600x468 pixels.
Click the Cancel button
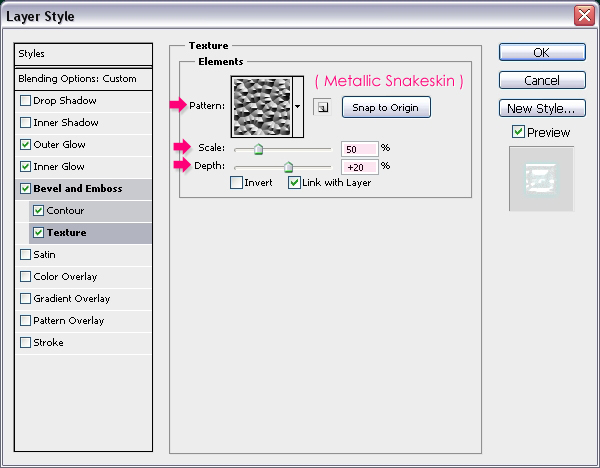(541, 80)
